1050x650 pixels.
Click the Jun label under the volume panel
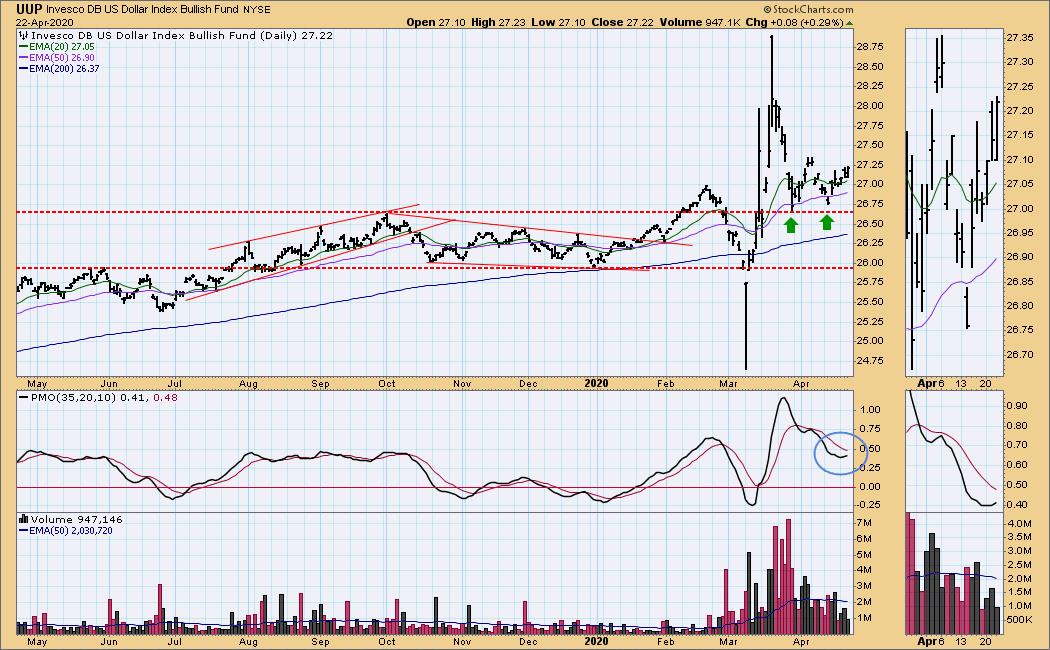click(108, 641)
